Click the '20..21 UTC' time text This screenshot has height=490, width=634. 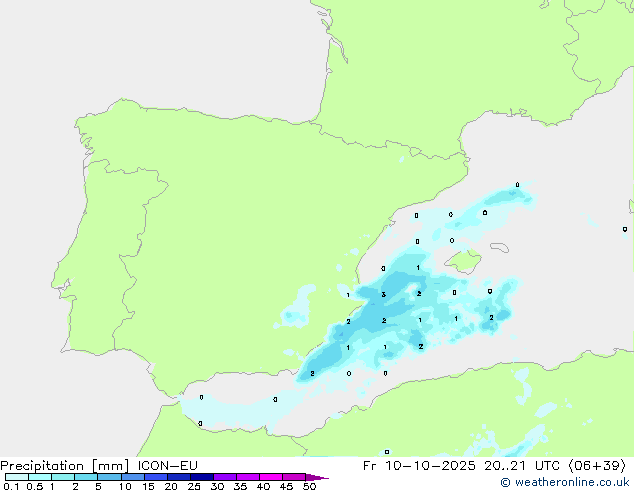click(x=522, y=466)
